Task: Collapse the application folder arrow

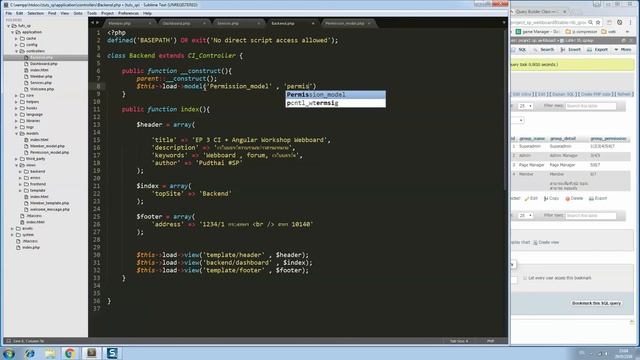Action: click(13, 32)
